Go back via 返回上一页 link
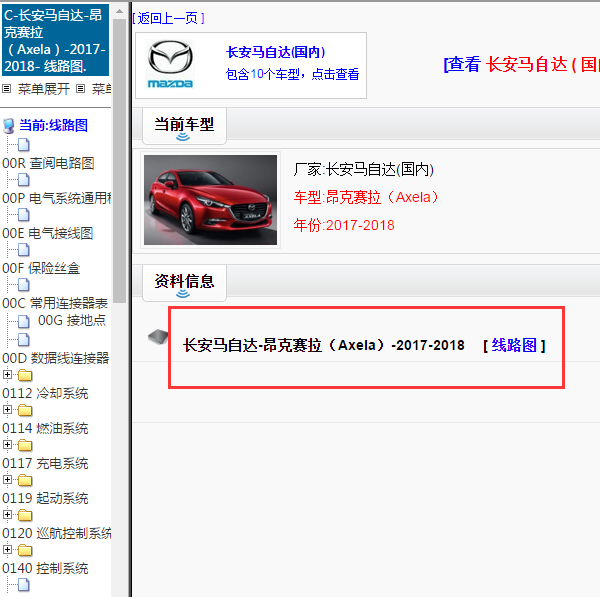The height and width of the screenshot is (597, 600). pos(168,18)
